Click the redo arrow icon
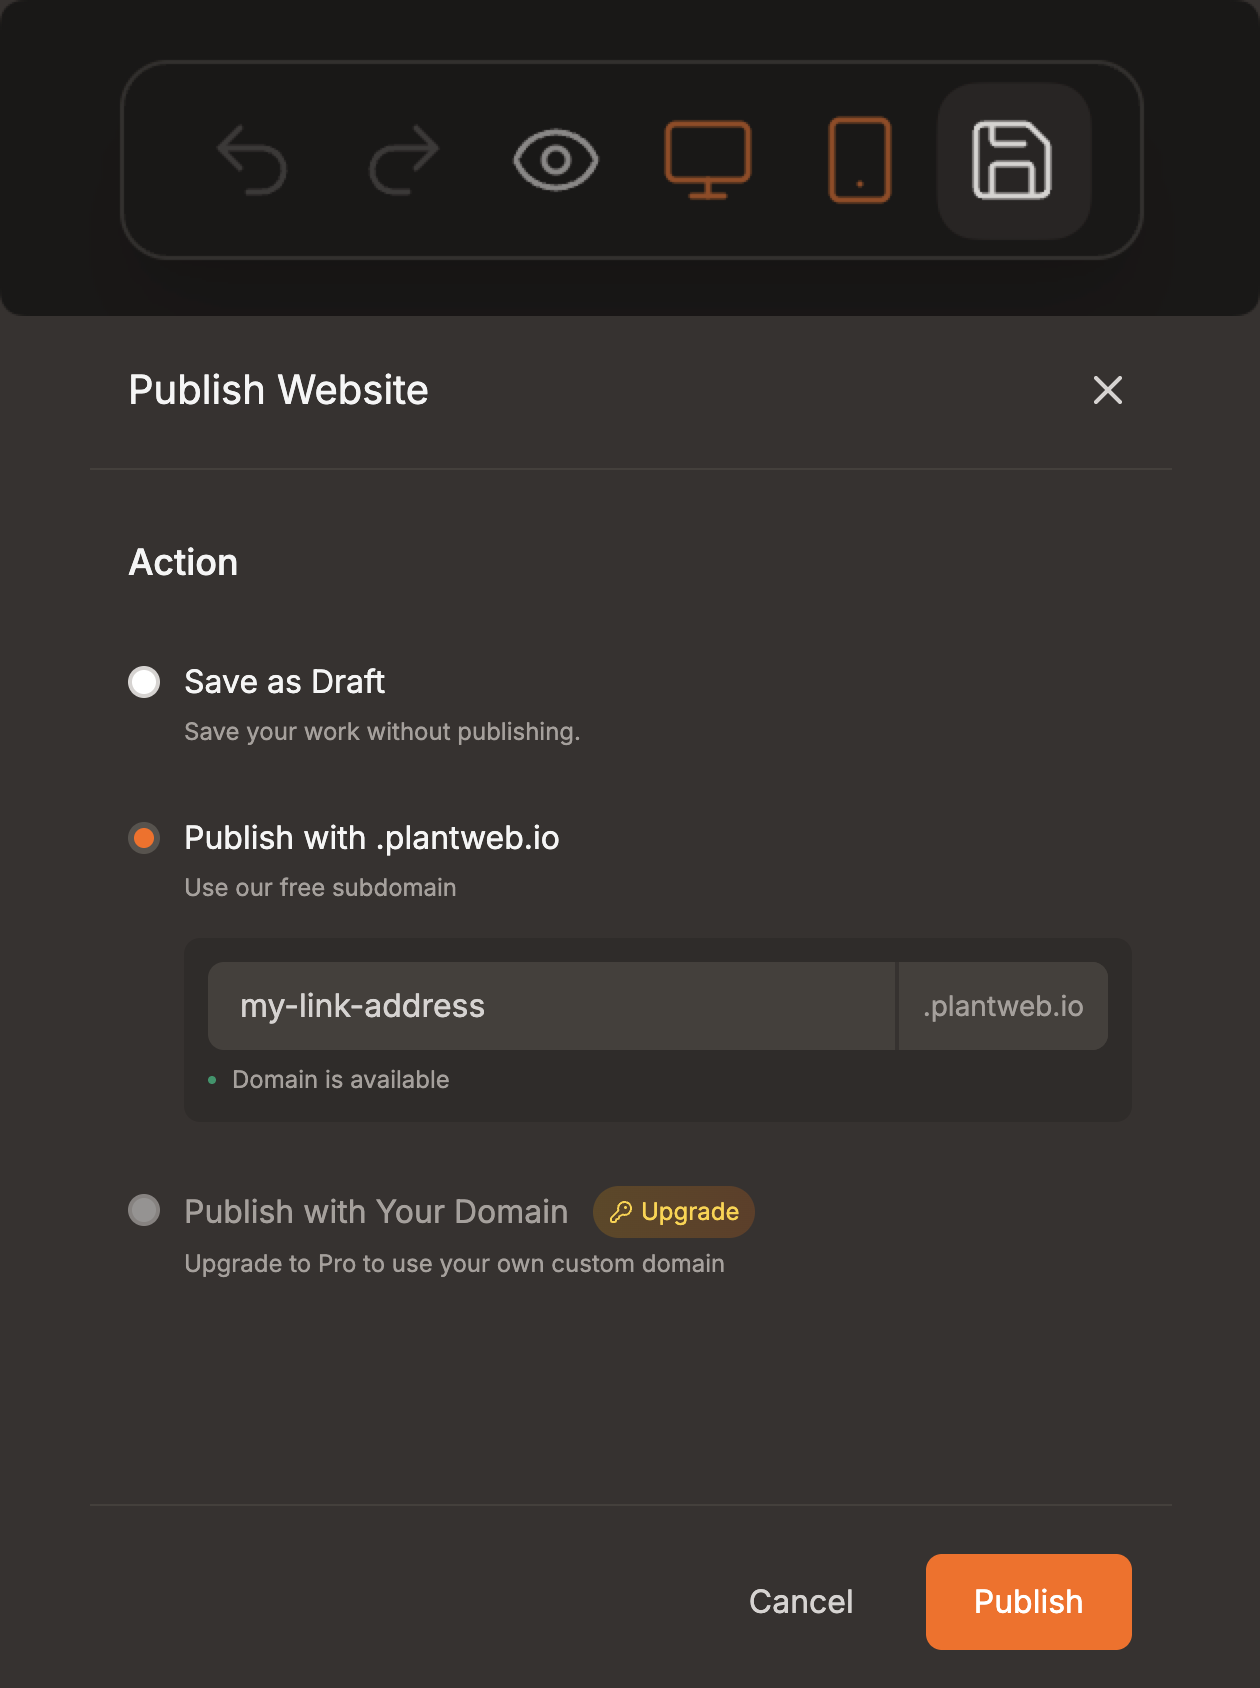This screenshot has height=1688, width=1260. click(x=404, y=160)
